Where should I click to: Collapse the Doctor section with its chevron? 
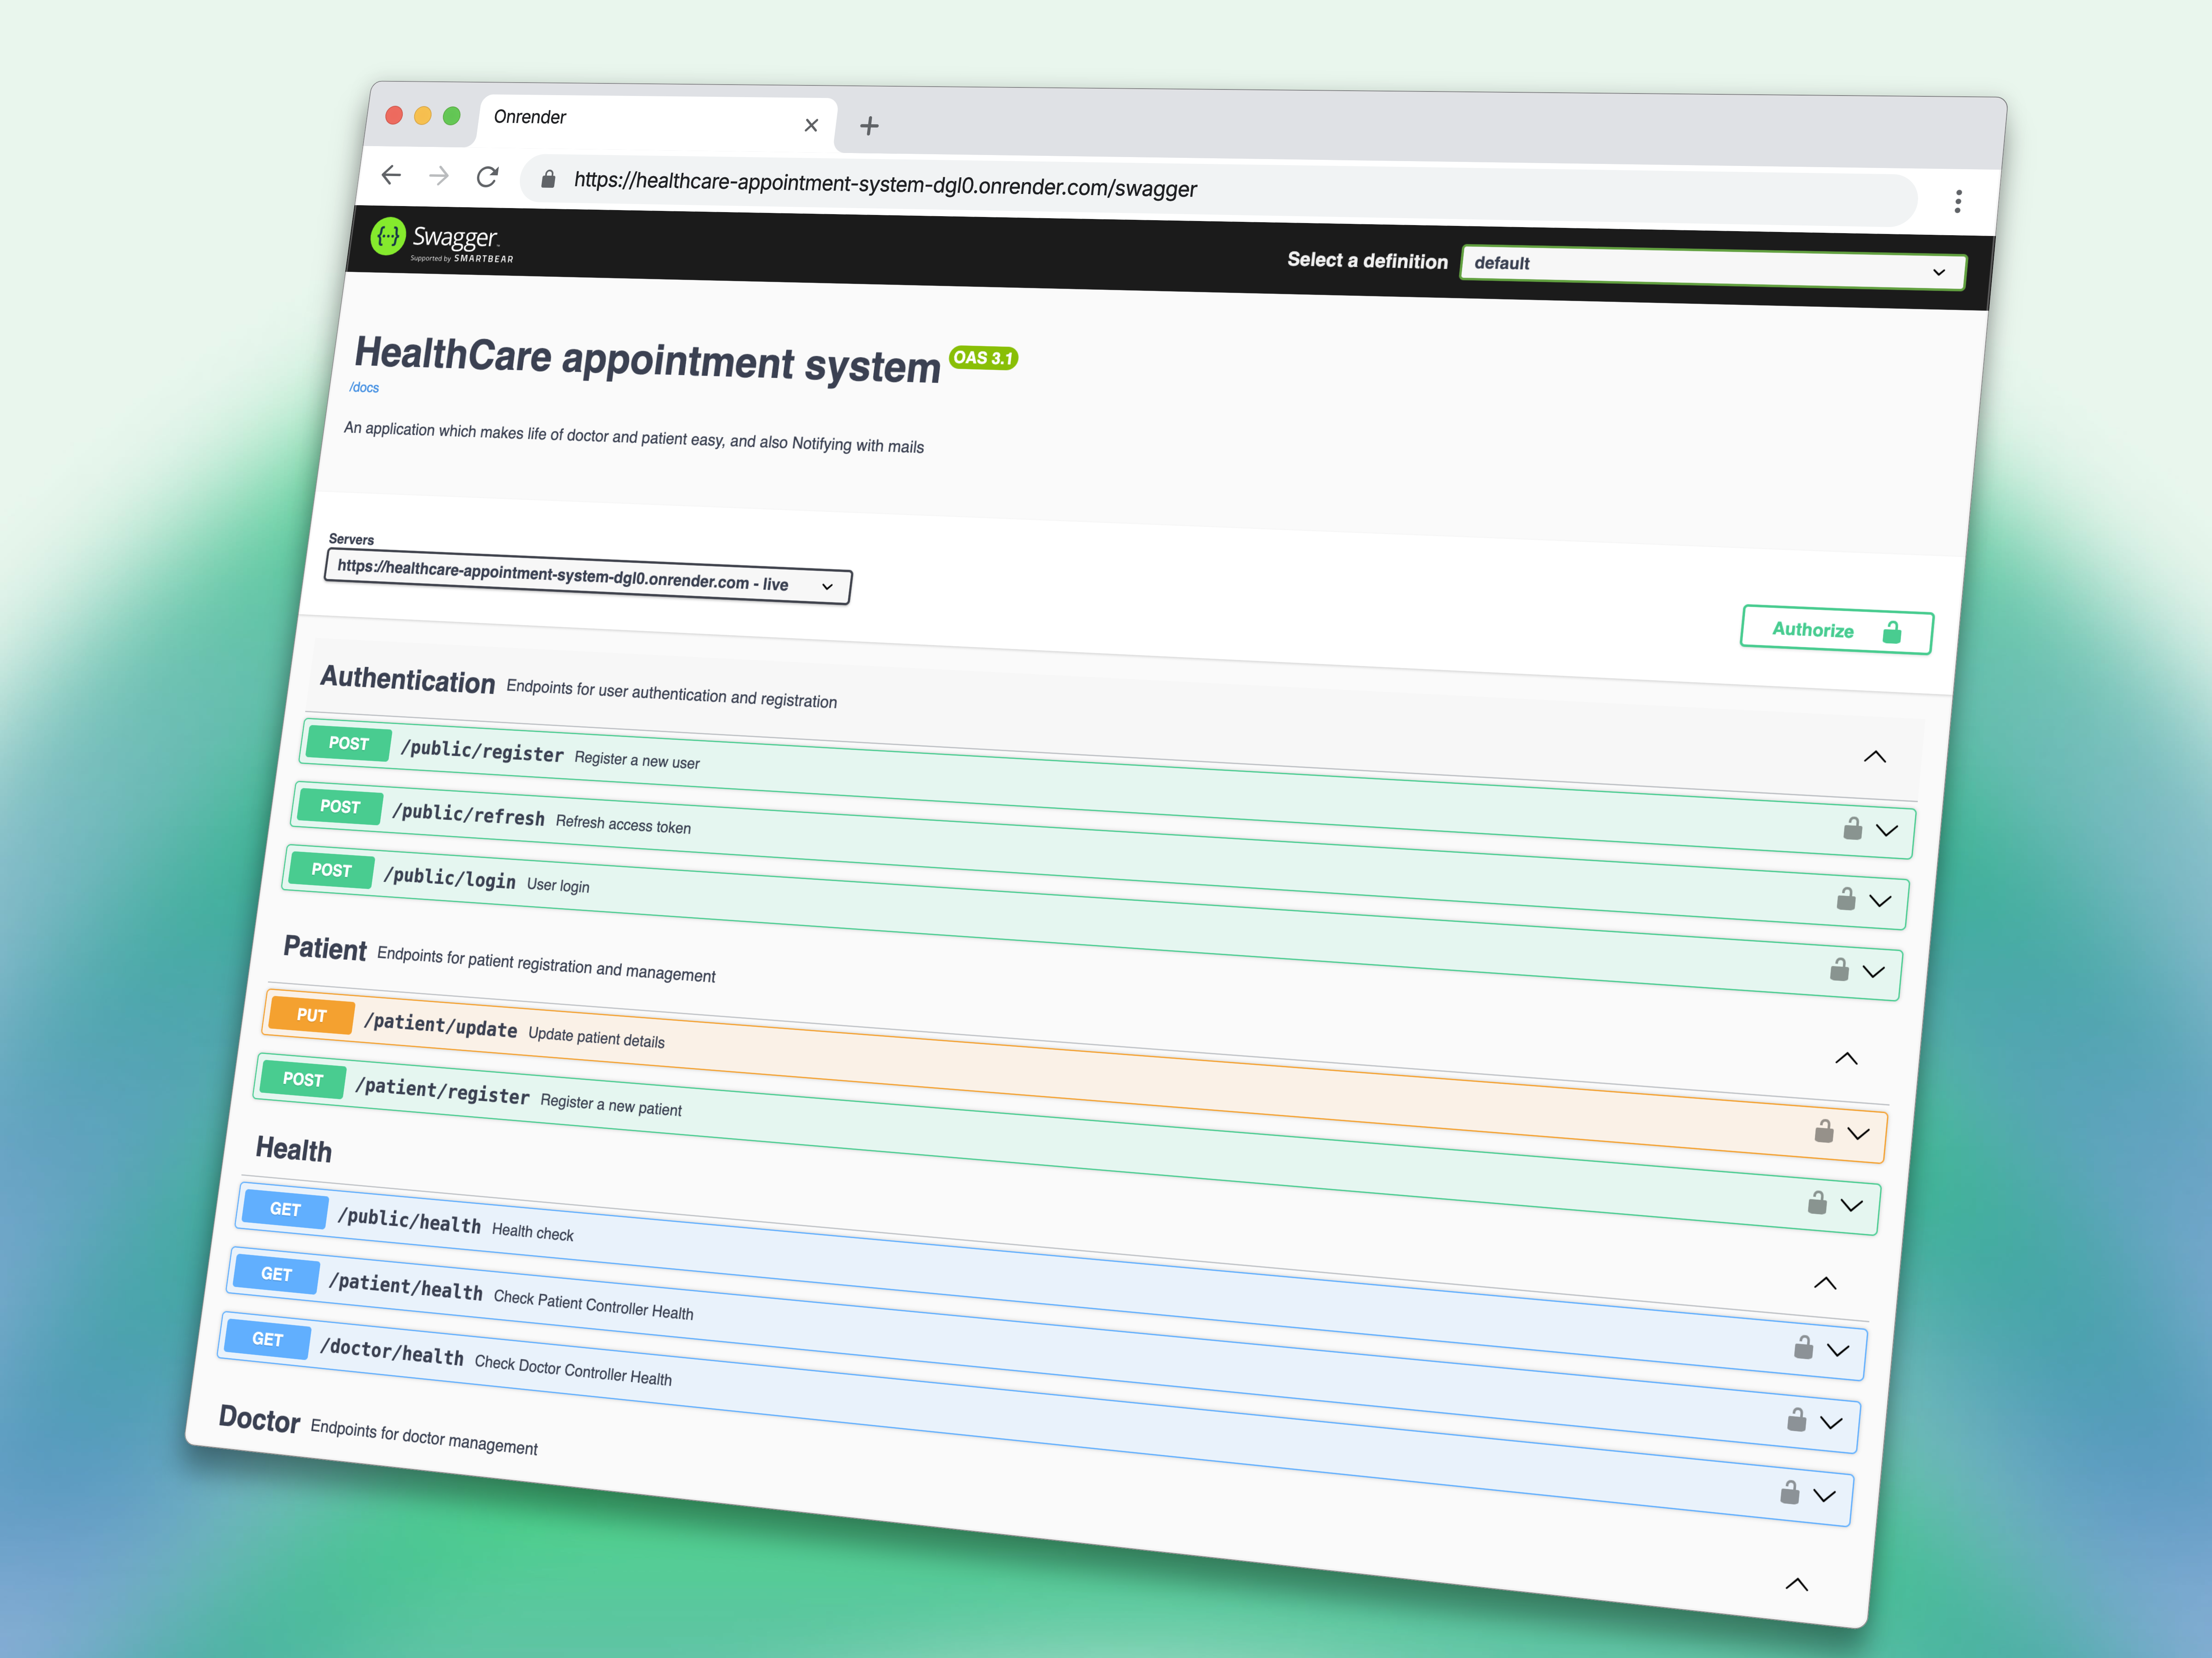[1797, 1584]
